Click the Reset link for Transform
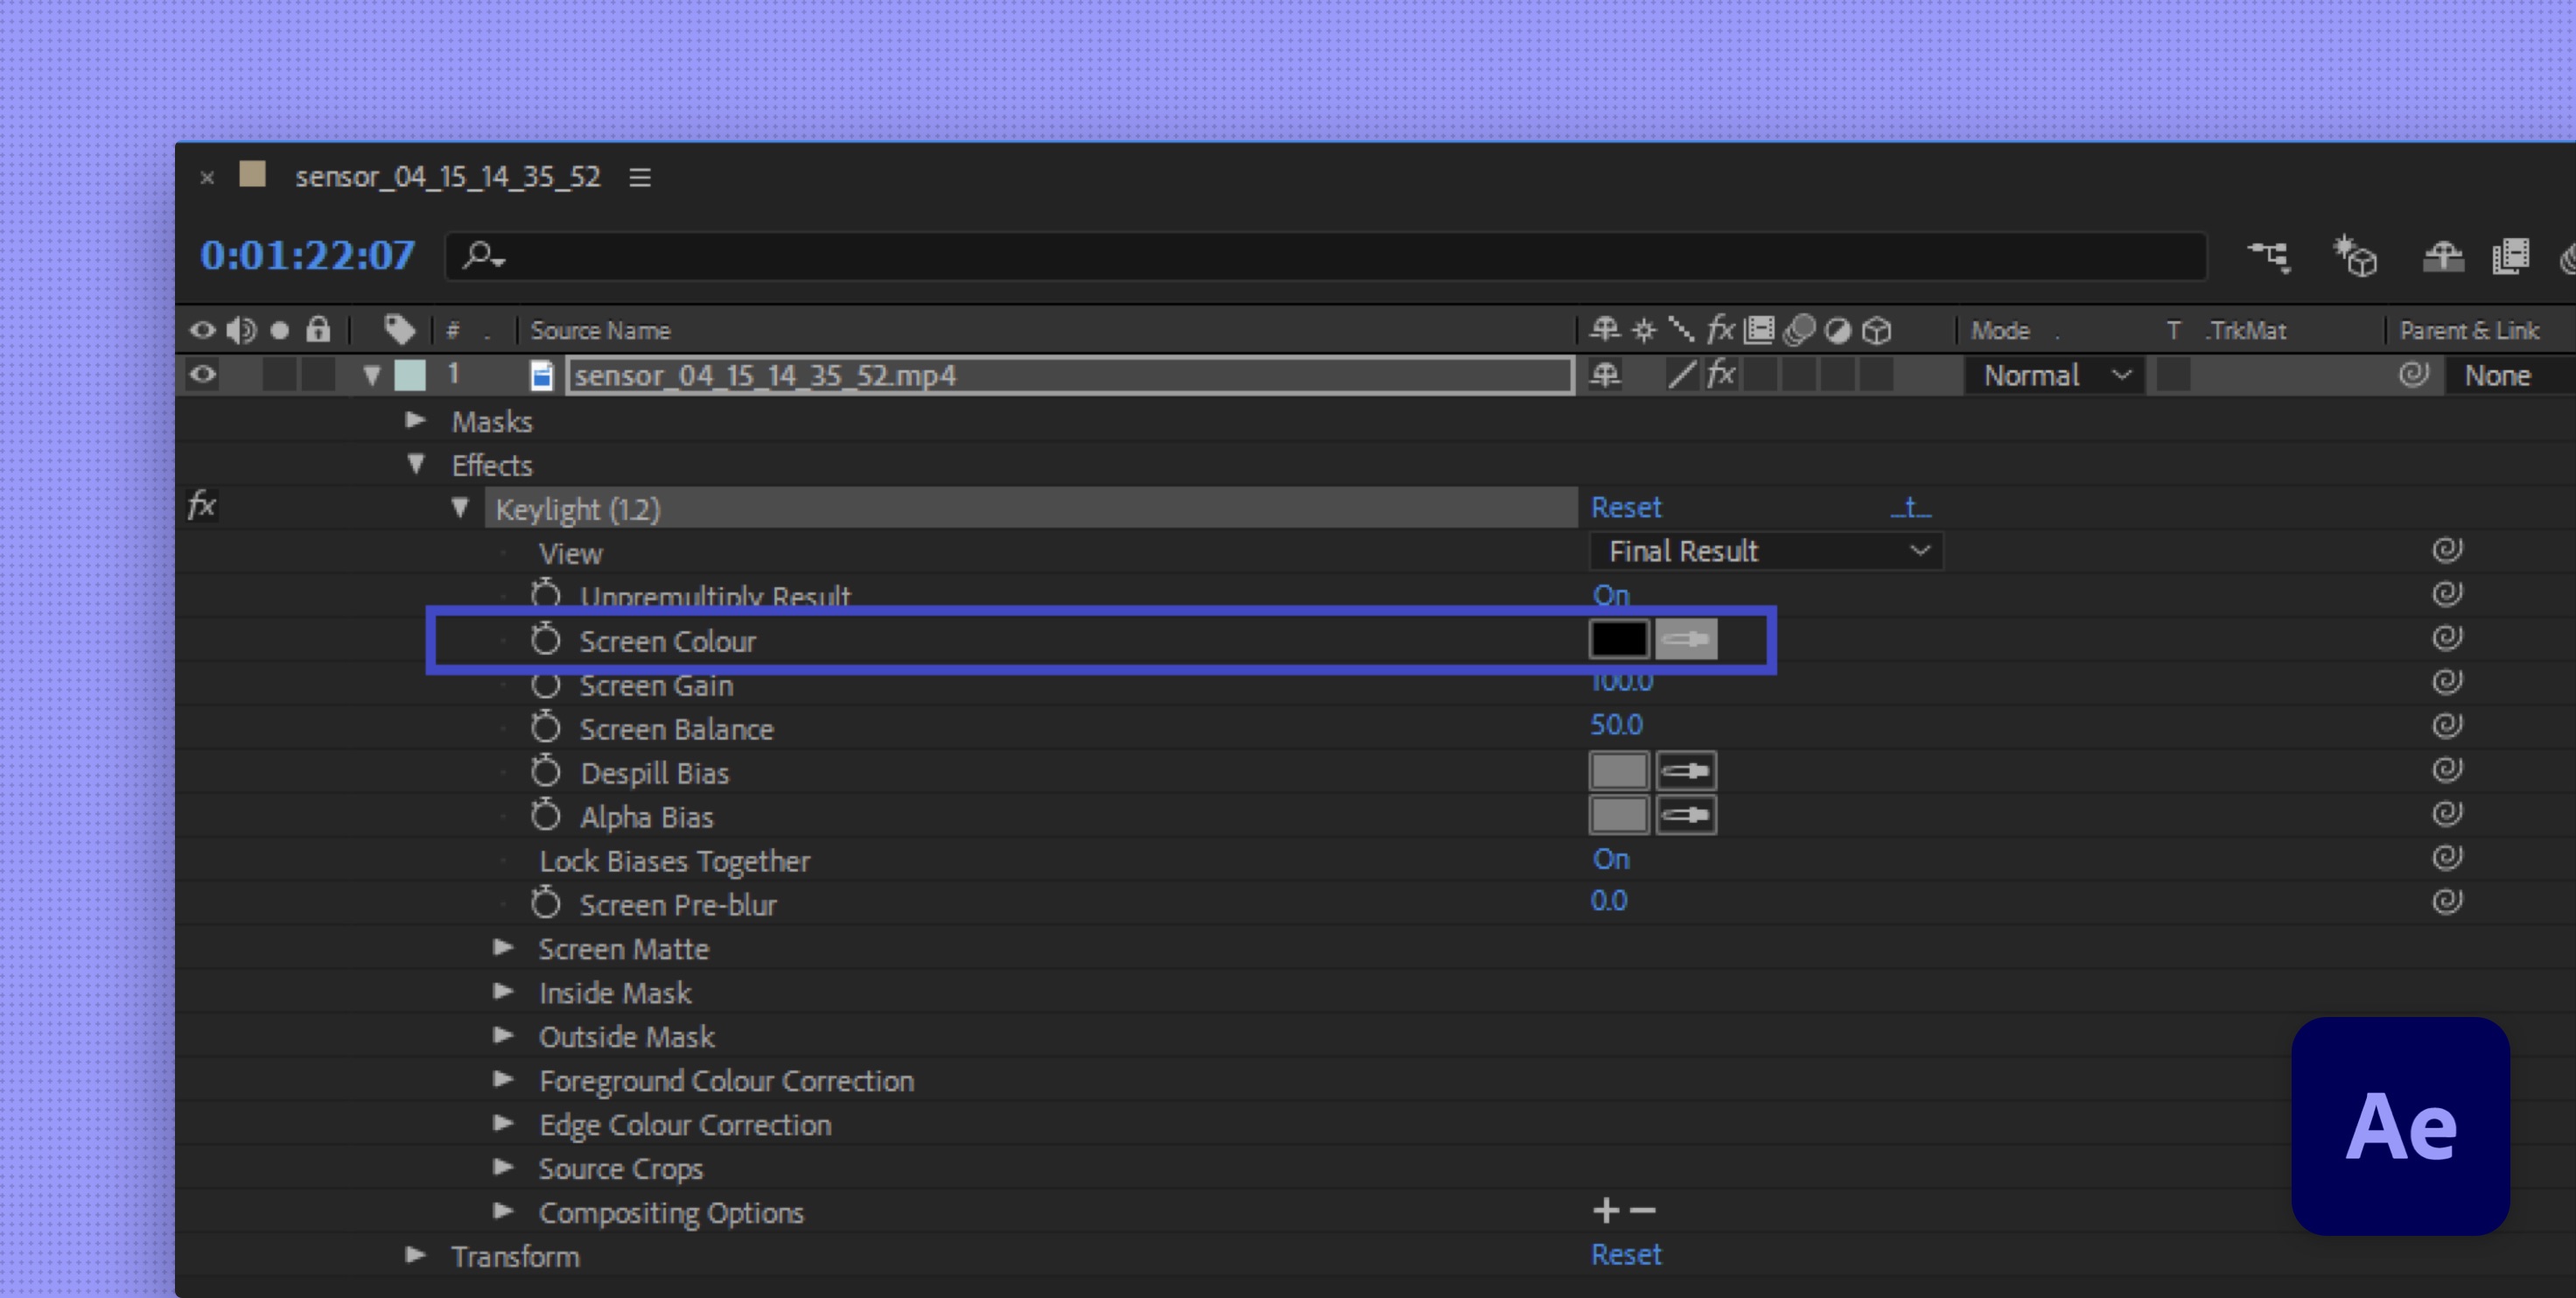Image resolution: width=2576 pixels, height=1298 pixels. pos(1625,1255)
